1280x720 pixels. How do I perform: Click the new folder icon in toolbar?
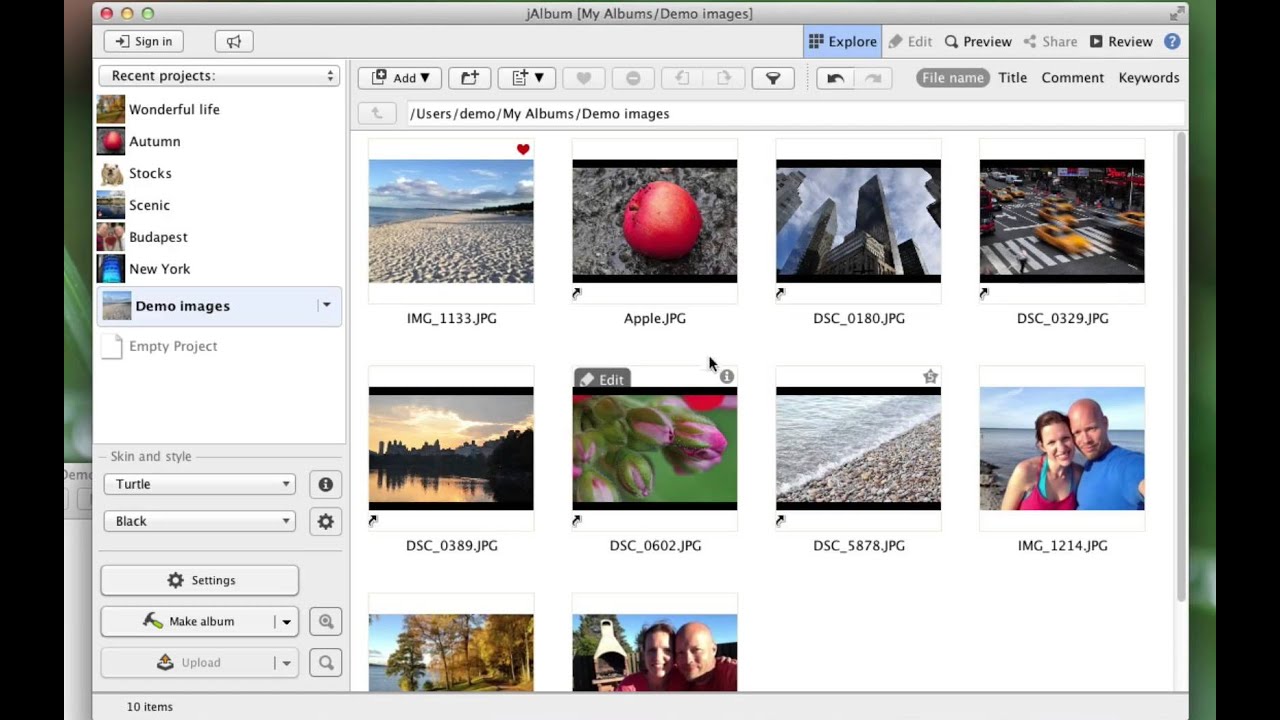click(469, 78)
